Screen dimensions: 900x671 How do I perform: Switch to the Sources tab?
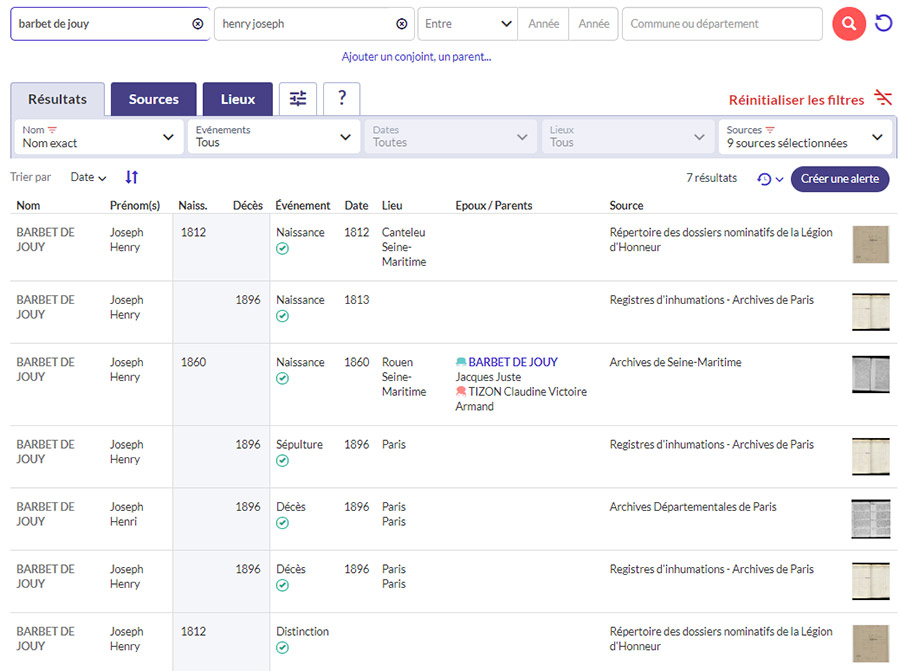[x=154, y=99]
